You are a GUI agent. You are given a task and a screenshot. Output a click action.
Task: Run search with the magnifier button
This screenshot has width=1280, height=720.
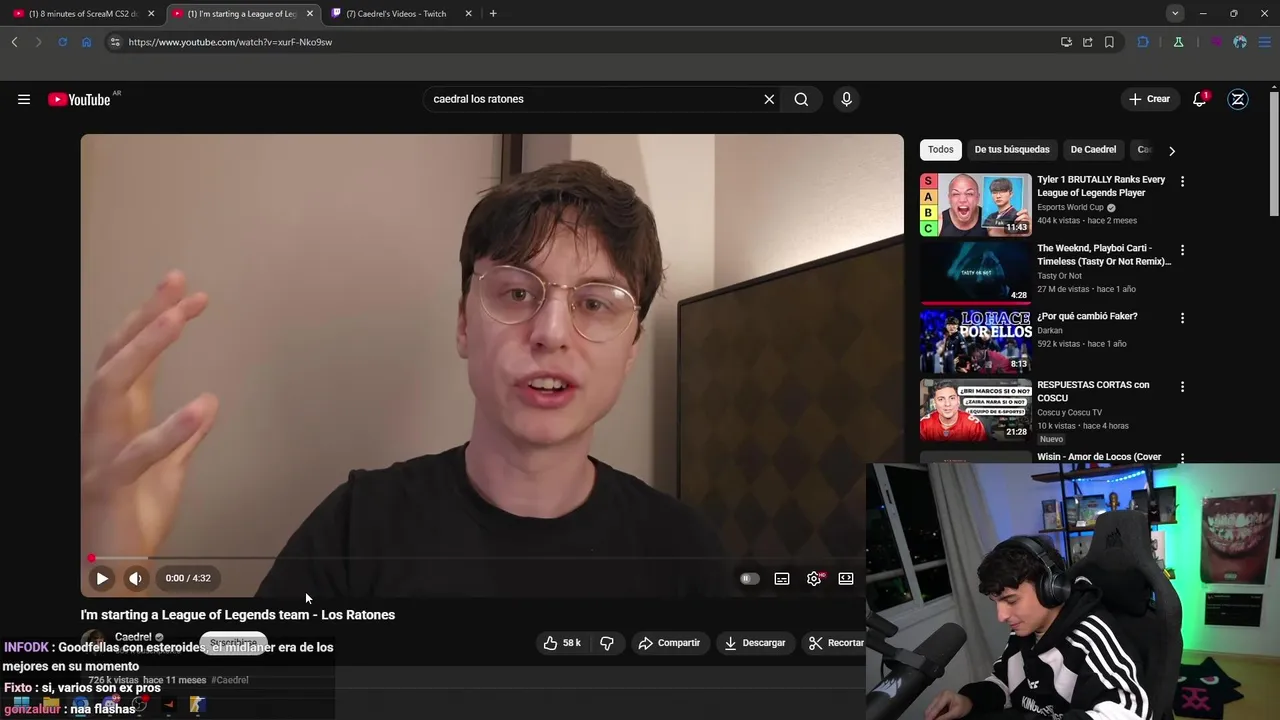tap(801, 99)
